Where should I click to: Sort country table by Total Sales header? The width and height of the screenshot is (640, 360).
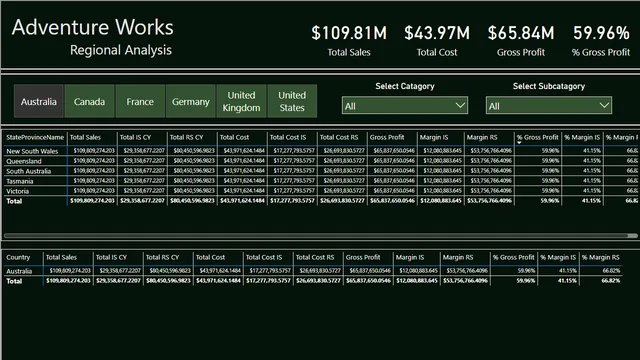[61, 258]
